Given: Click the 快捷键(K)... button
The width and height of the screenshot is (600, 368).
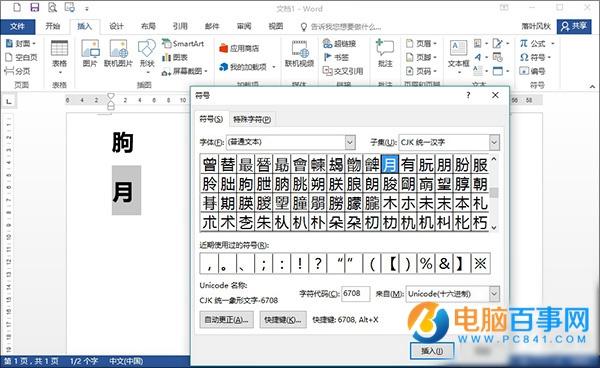Looking at the screenshot, I should (283, 319).
